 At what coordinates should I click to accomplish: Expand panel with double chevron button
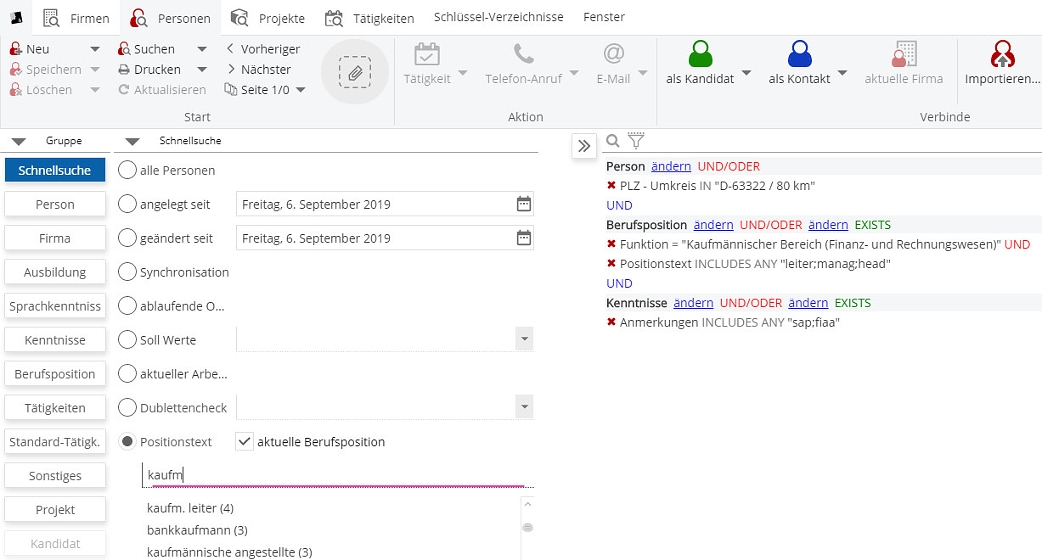point(584,146)
